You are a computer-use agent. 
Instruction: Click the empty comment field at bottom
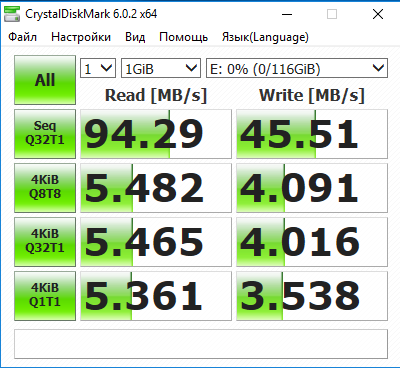coord(201,344)
